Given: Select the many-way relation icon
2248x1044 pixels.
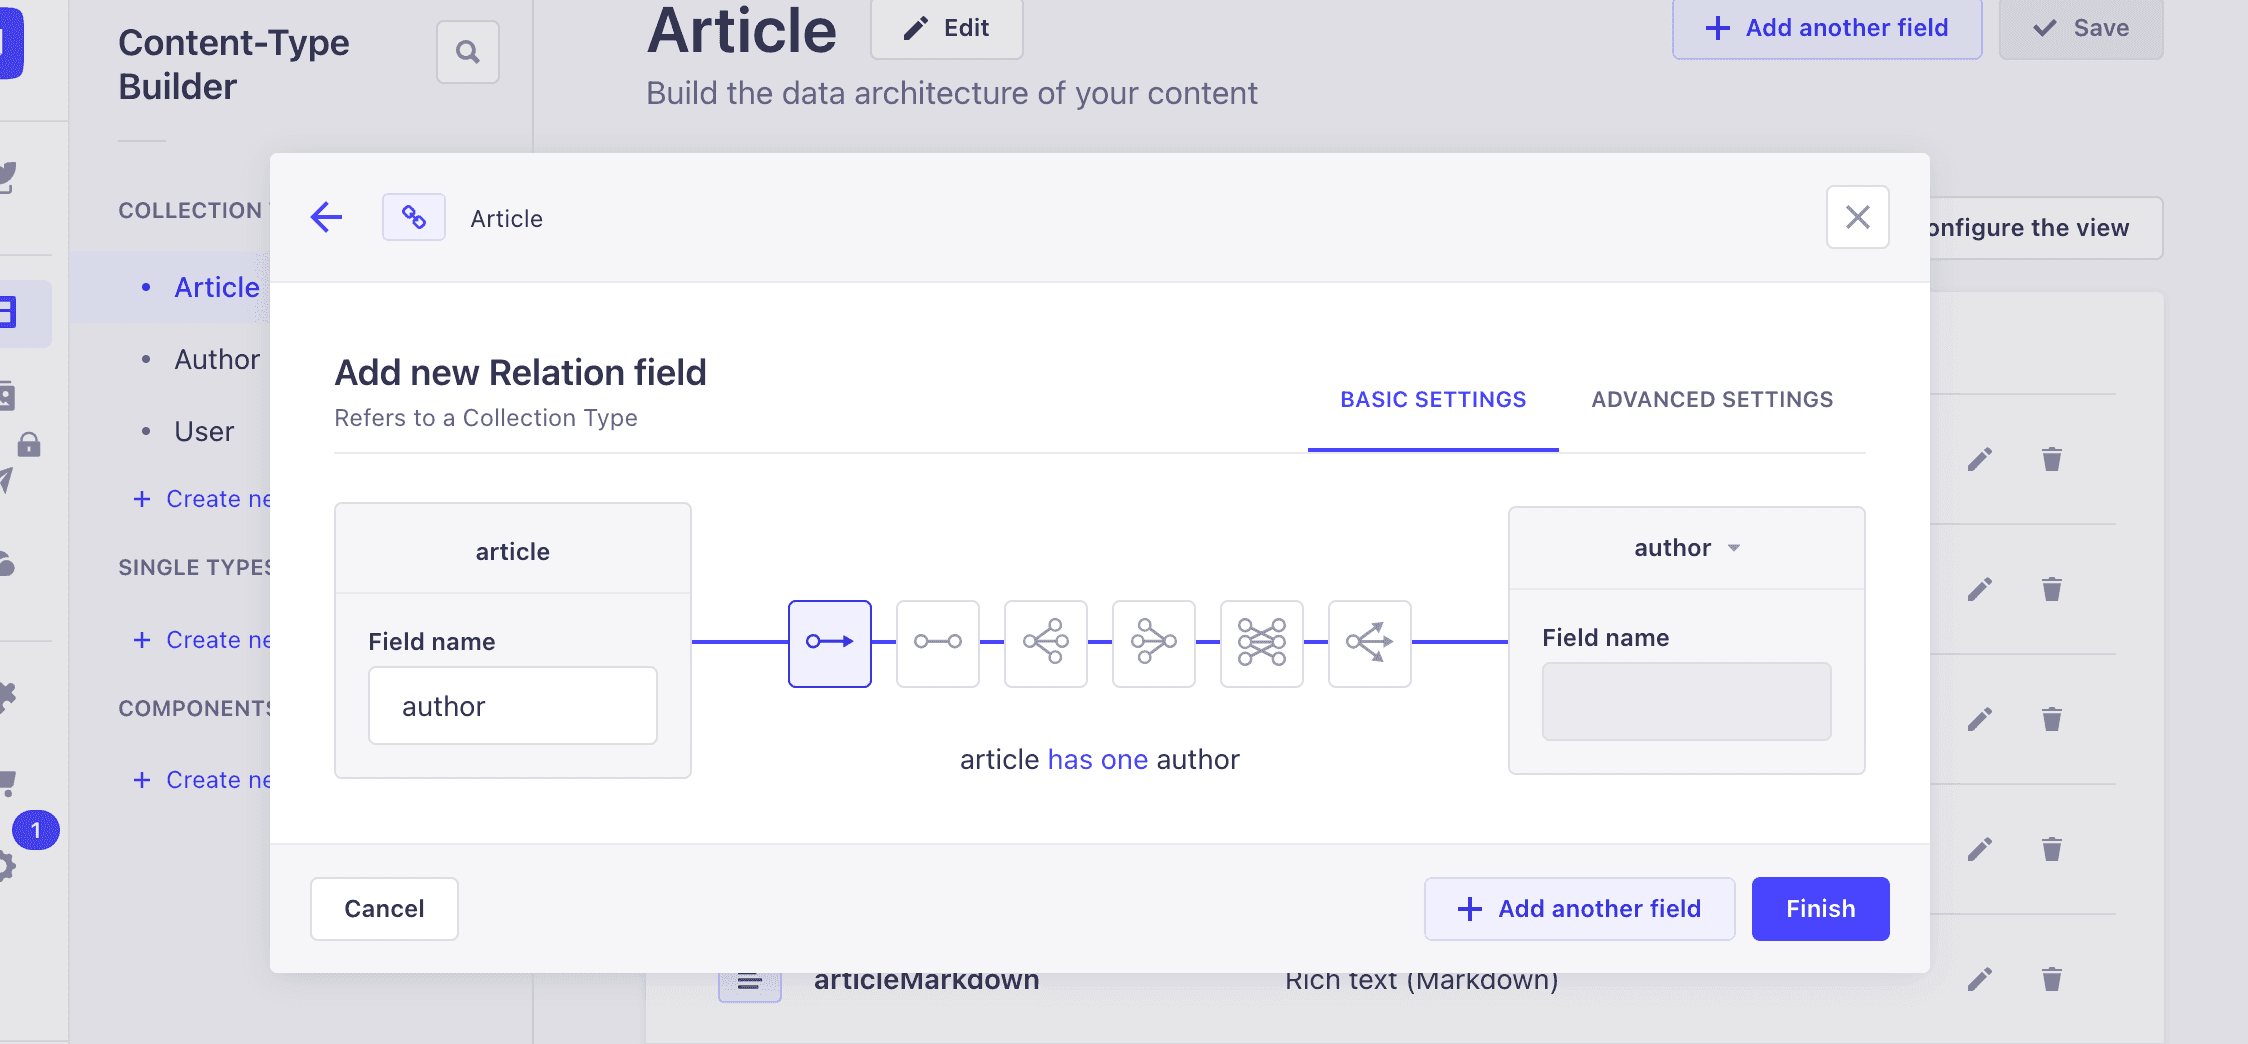Looking at the screenshot, I should point(1369,643).
